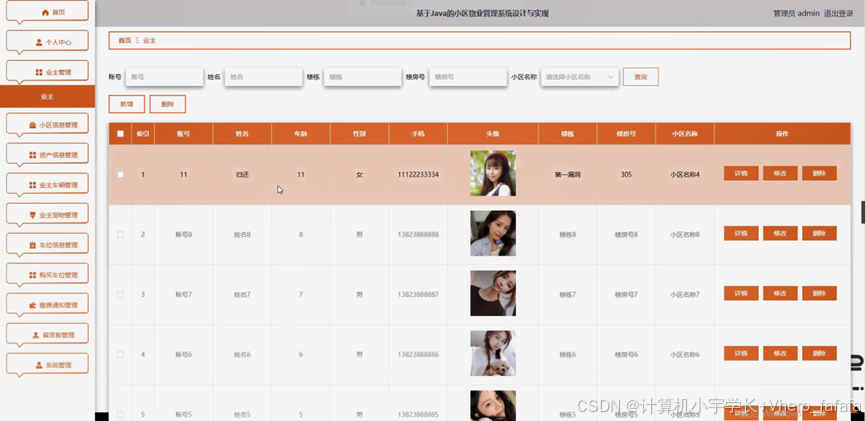Check the checkbox for row 账号6
This screenshot has height=421, width=865.
tap(120, 354)
